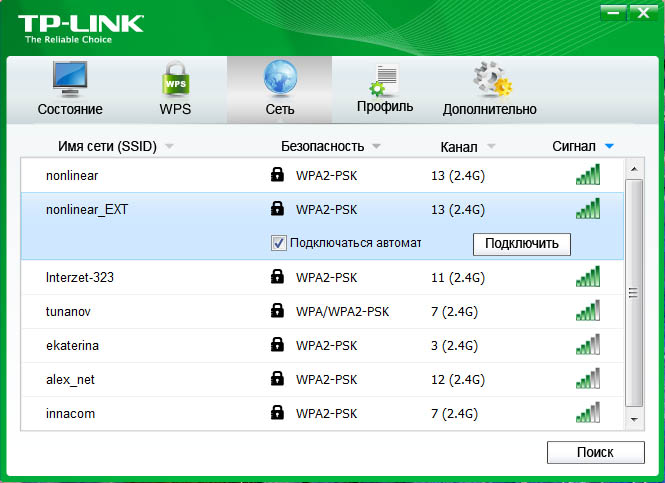Open the Профиль document icon
Image resolution: width=665 pixels, height=483 pixels.
pyautogui.click(x=384, y=80)
